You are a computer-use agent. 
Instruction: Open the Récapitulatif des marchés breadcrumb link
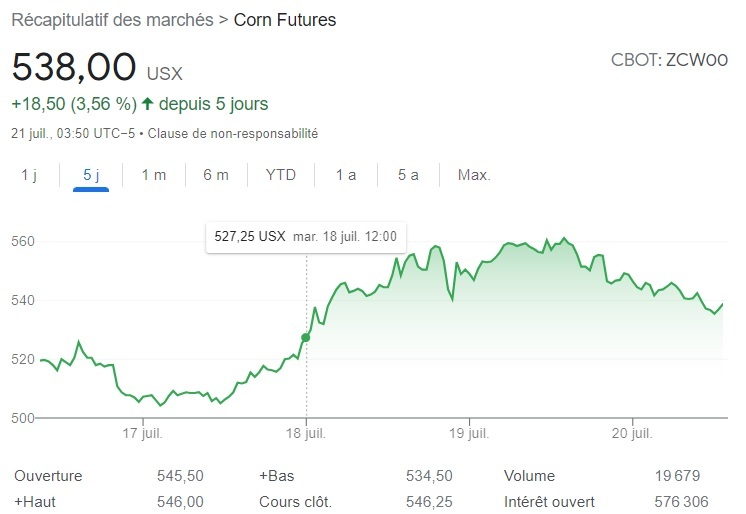[111, 20]
